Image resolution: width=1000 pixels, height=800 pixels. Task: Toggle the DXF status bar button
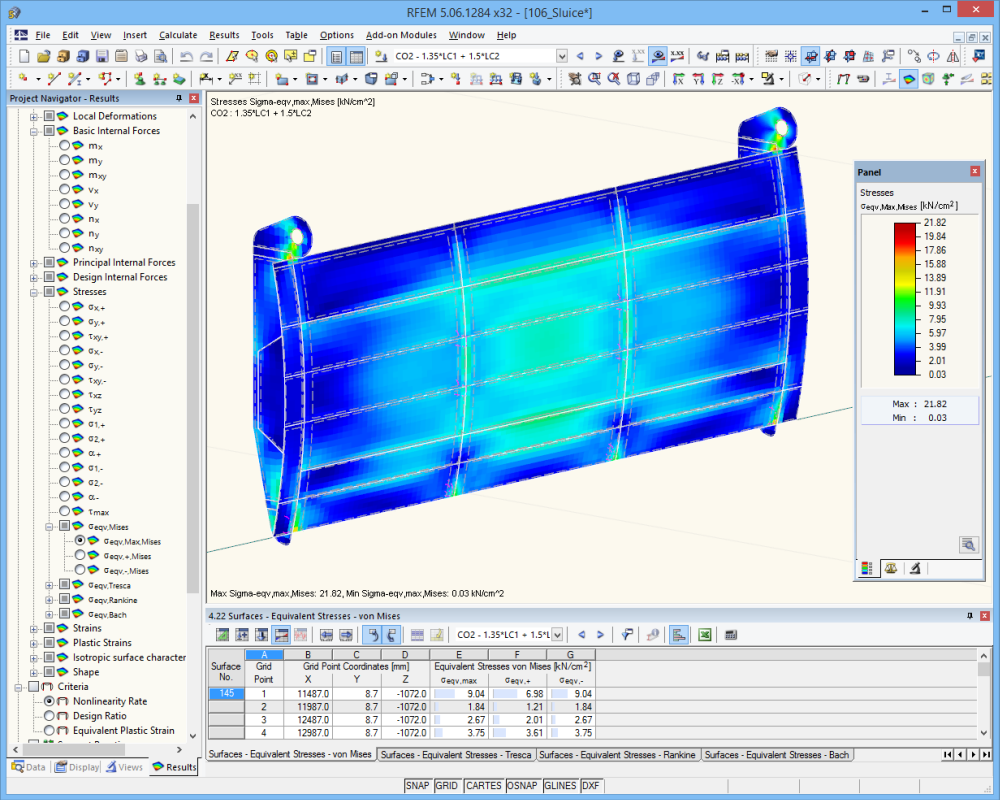point(591,785)
